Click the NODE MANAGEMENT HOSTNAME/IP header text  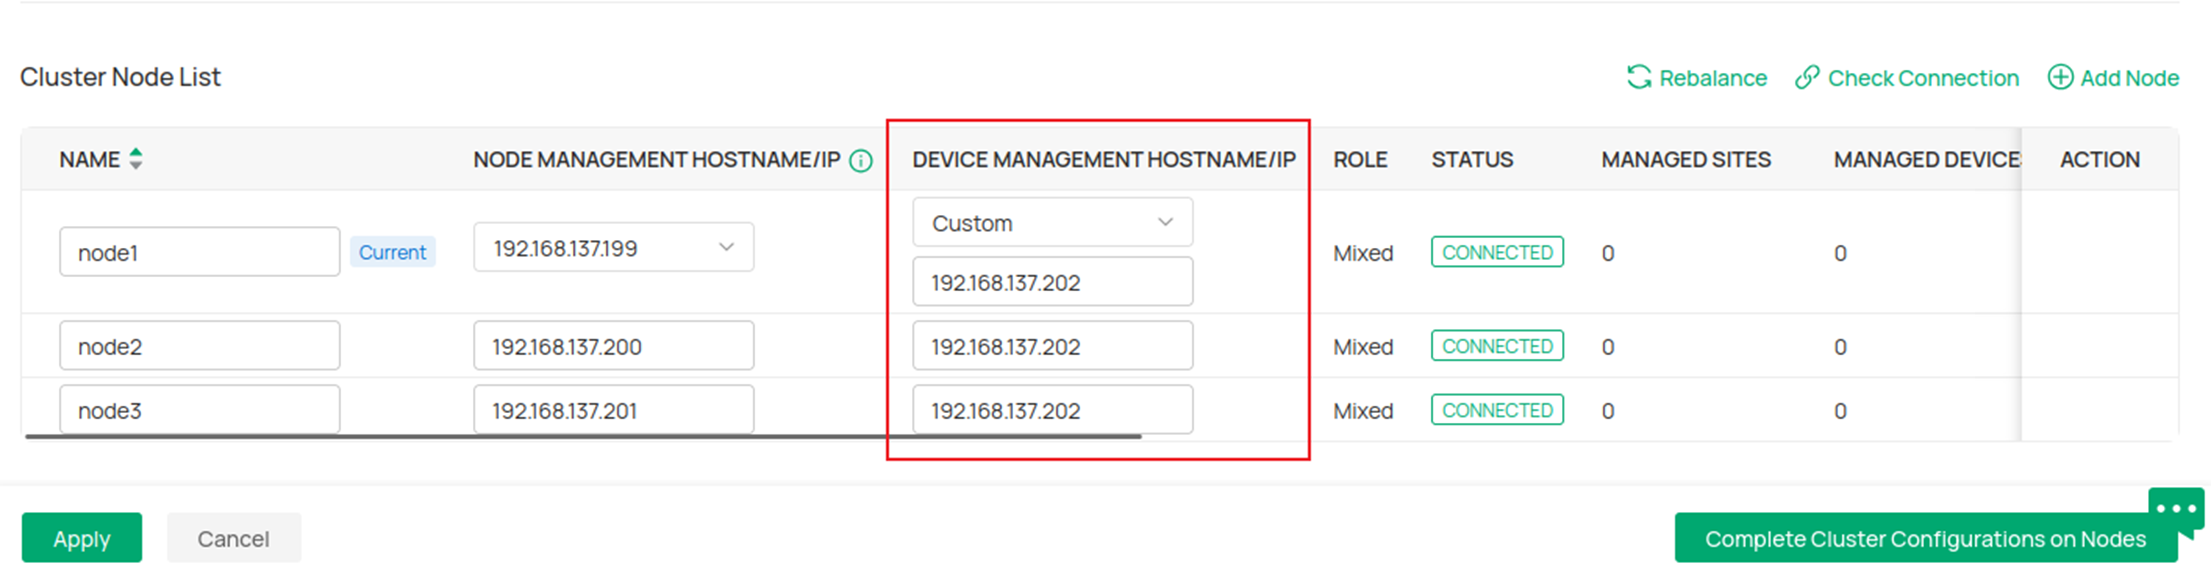coord(657,160)
